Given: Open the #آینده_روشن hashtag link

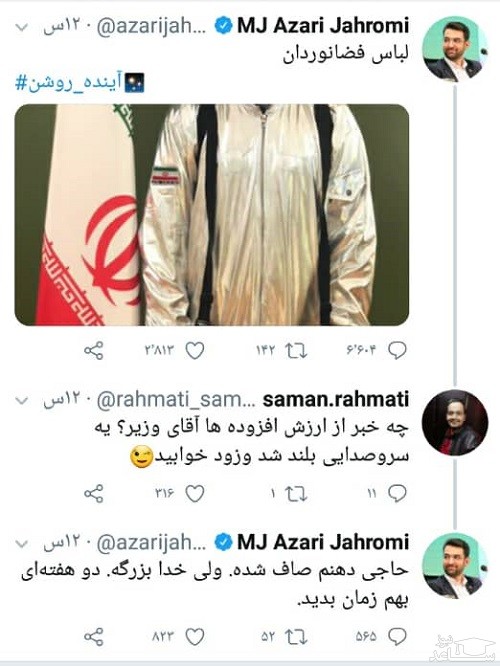Looking at the screenshot, I should (x=68, y=82).
